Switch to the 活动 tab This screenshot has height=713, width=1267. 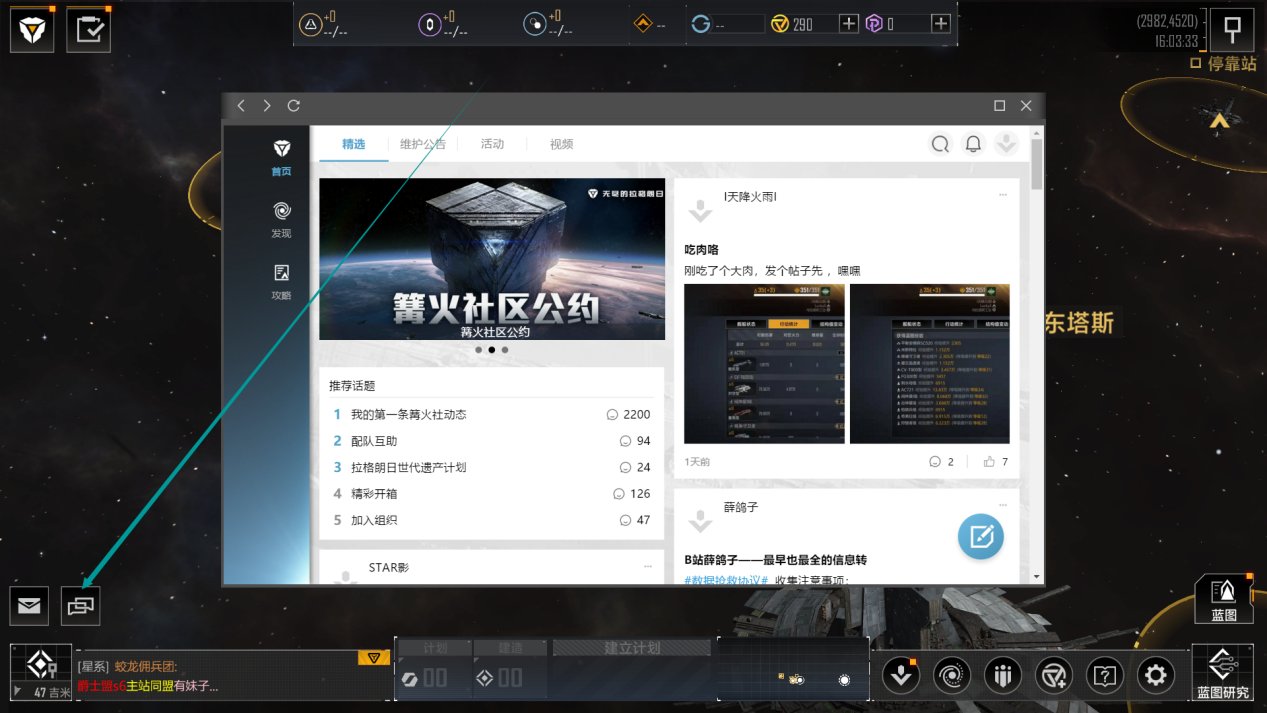pos(492,144)
